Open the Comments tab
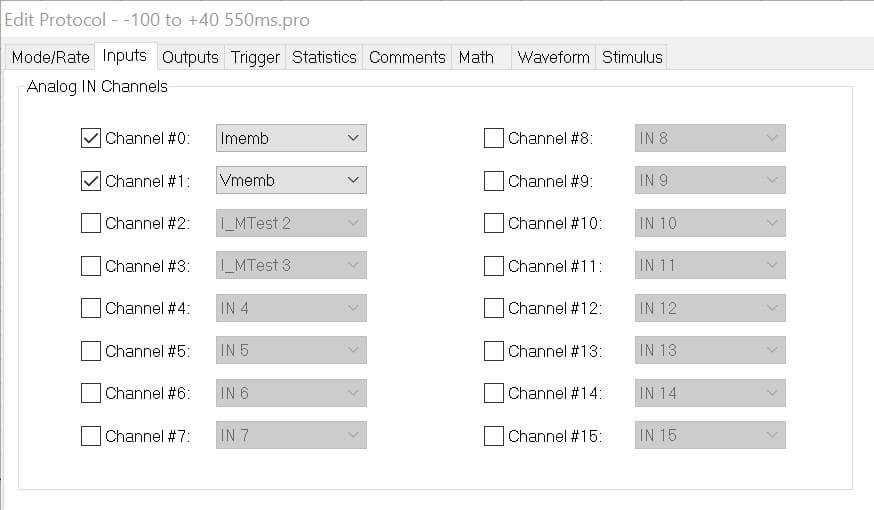The width and height of the screenshot is (874, 510). tap(407, 57)
